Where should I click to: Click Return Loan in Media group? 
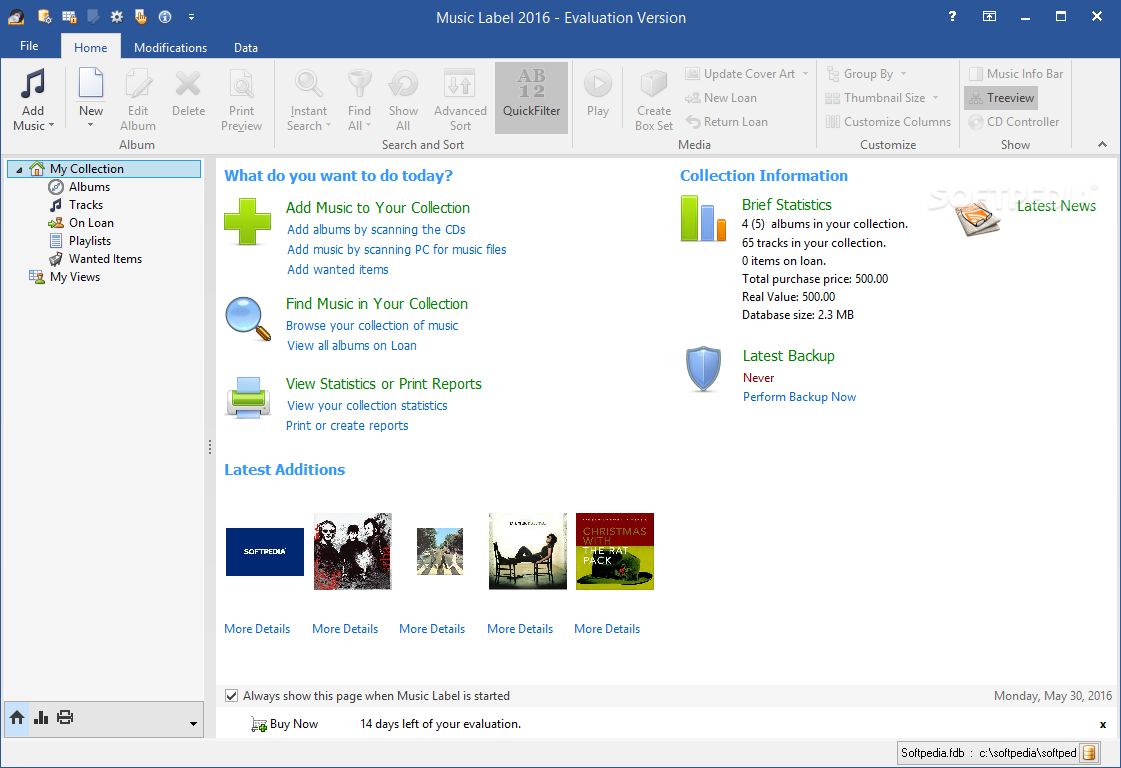coord(726,122)
